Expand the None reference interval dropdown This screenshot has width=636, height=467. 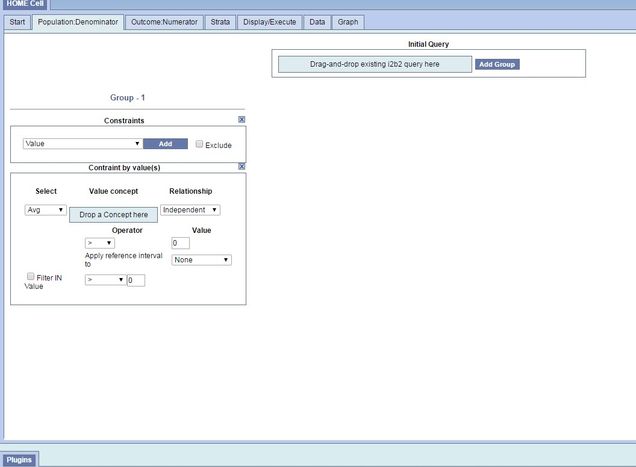pyautogui.click(x=201, y=260)
